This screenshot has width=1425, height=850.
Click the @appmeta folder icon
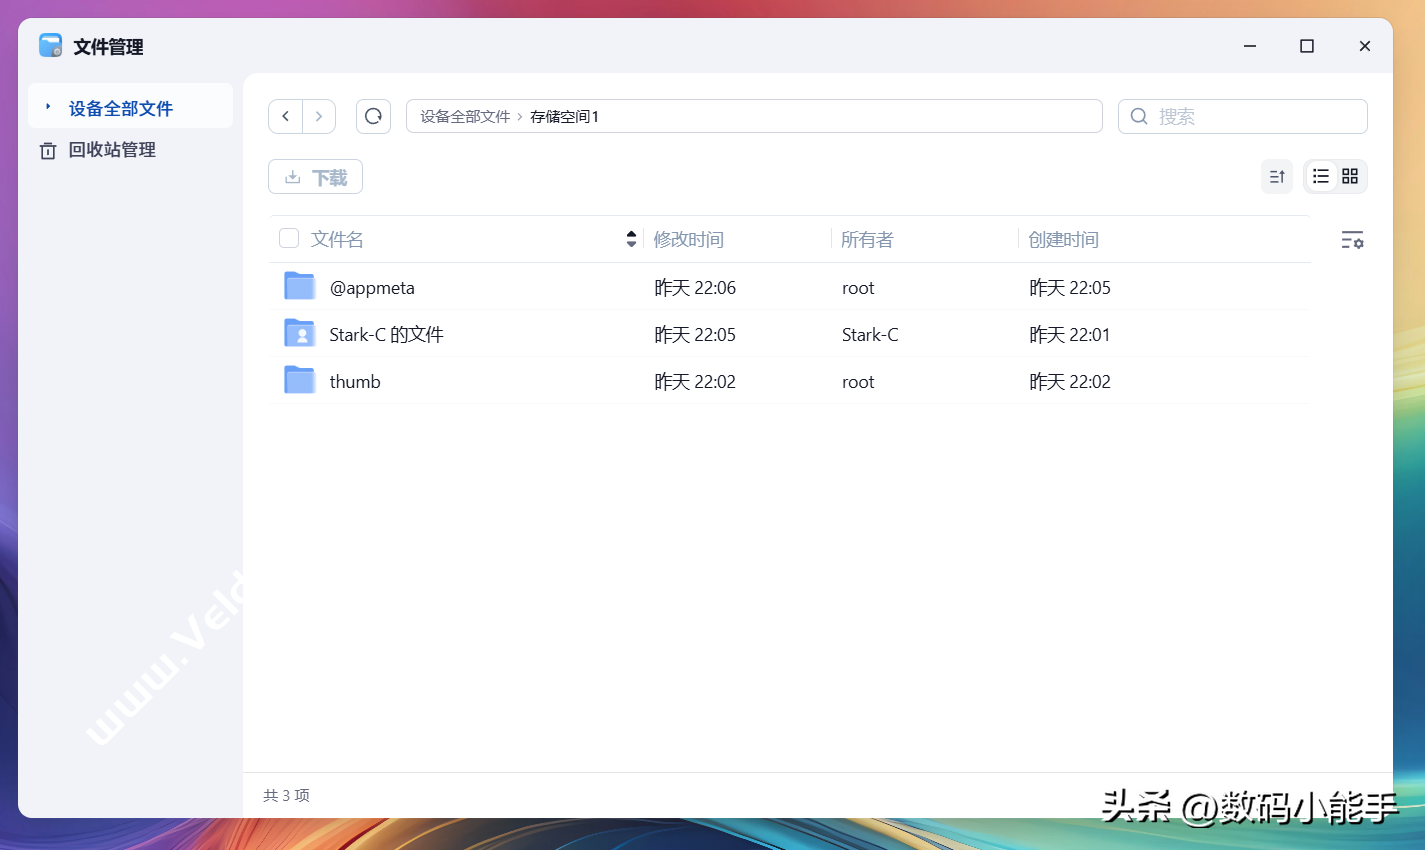pos(300,287)
